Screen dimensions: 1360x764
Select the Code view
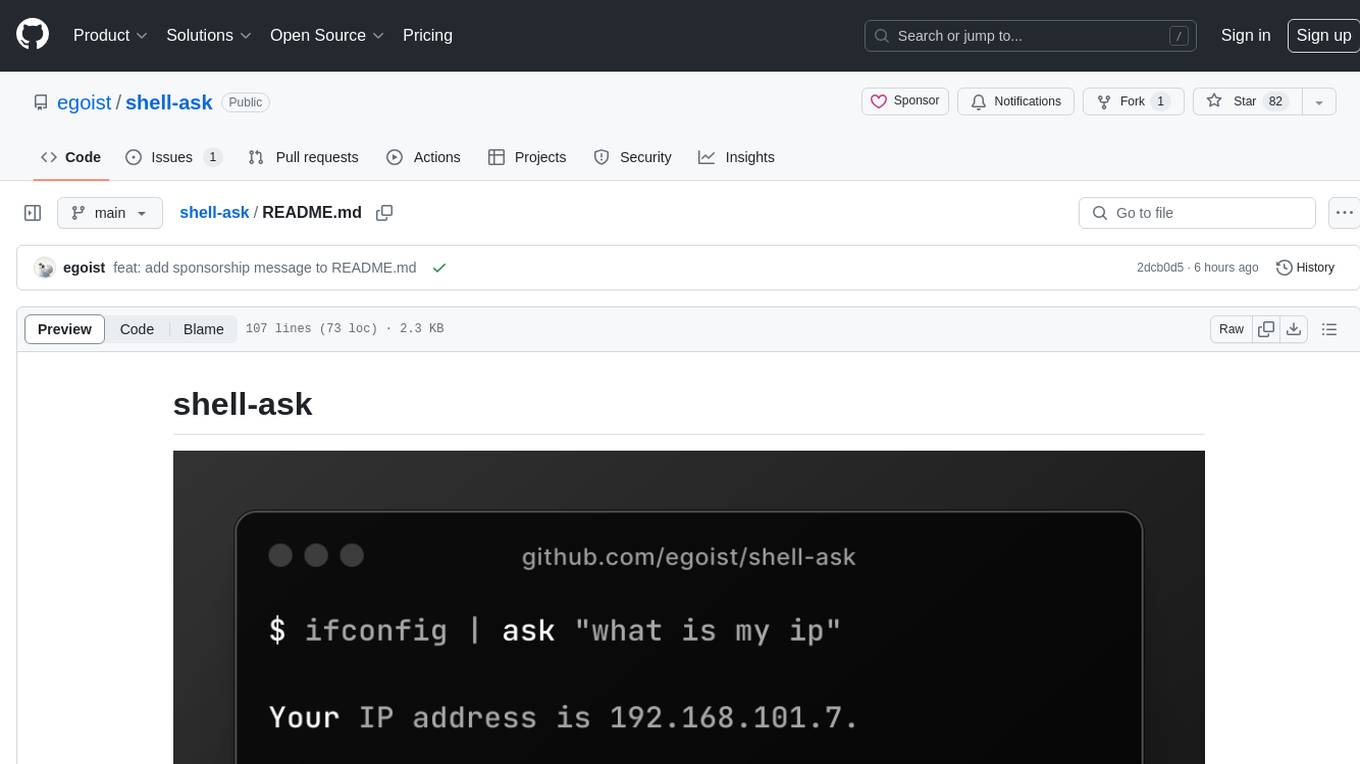[x=137, y=329]
